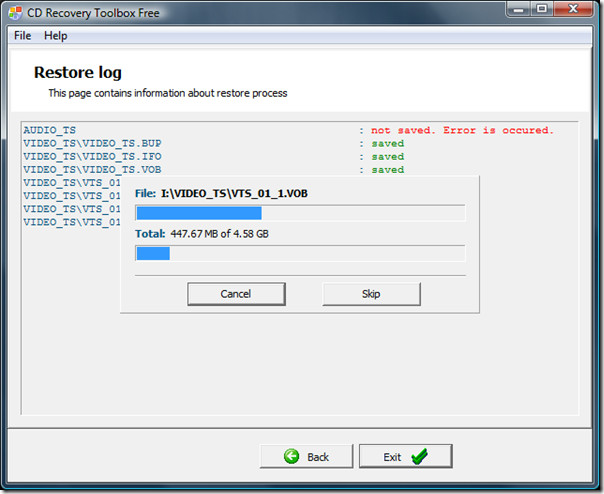Select the AUDIO_TS log entry
The image size is (604, 494).
50,130
